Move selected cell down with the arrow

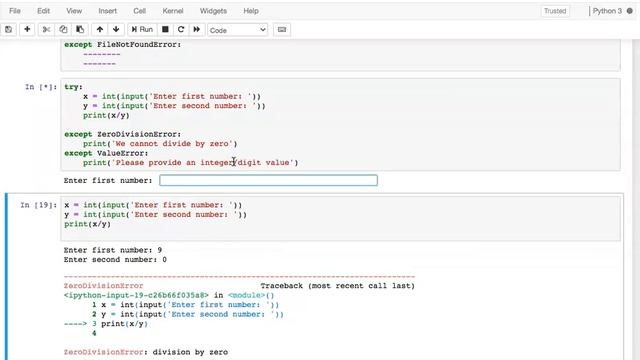116,29
